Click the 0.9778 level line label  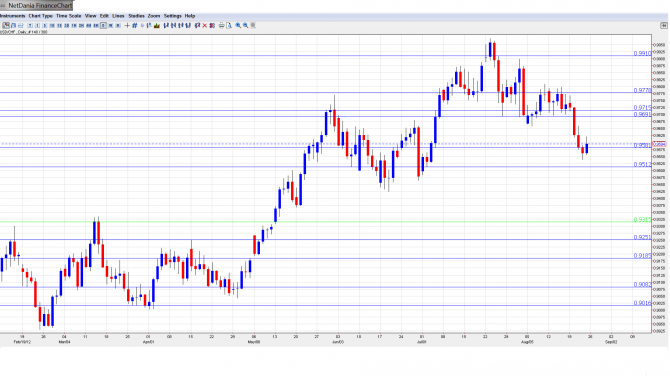642,90
